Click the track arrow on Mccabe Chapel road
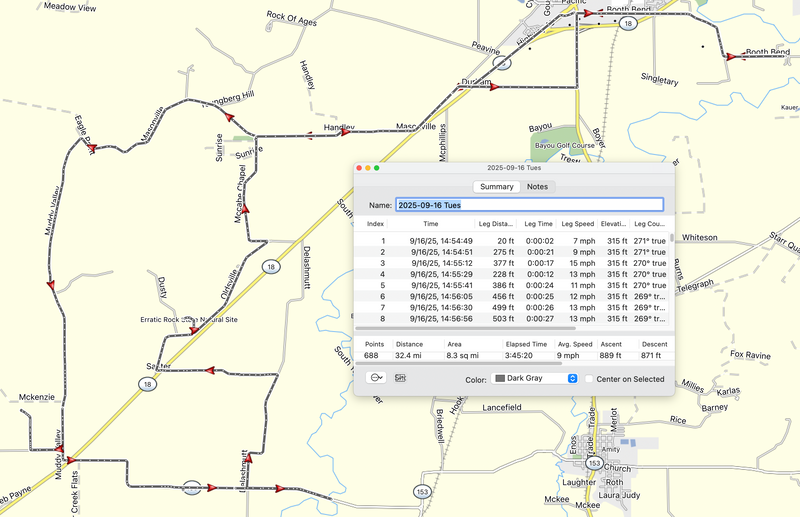 [x=245, y=210]
